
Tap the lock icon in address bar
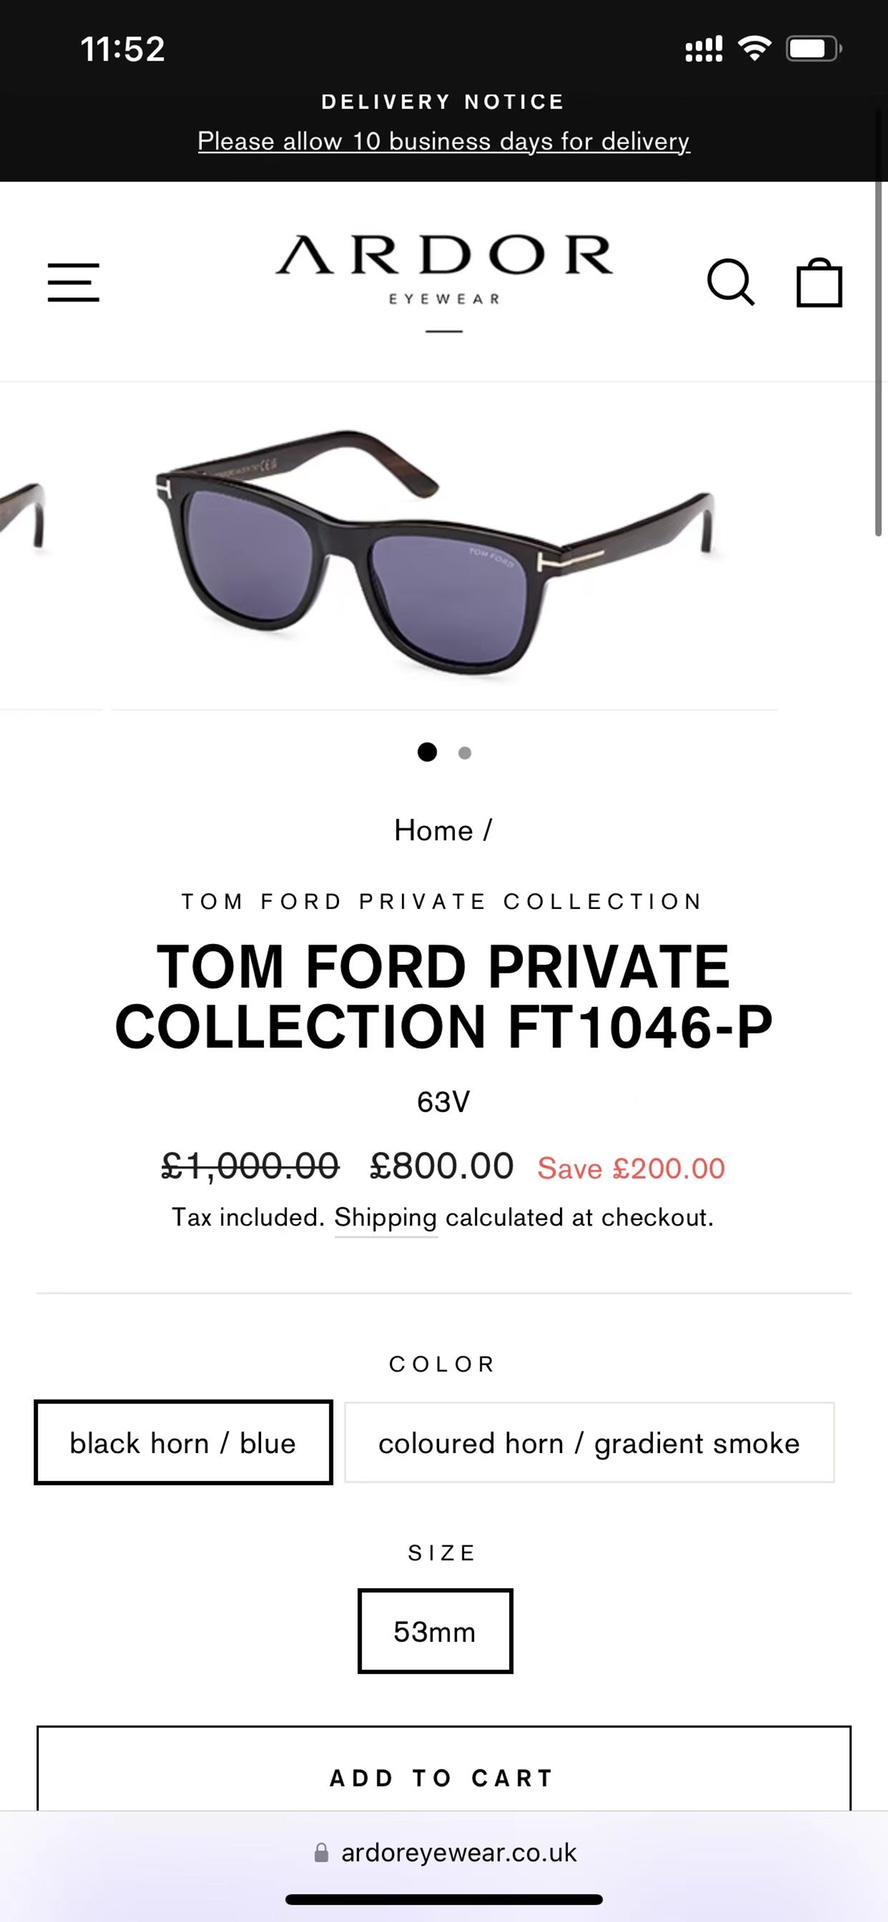321,1853
